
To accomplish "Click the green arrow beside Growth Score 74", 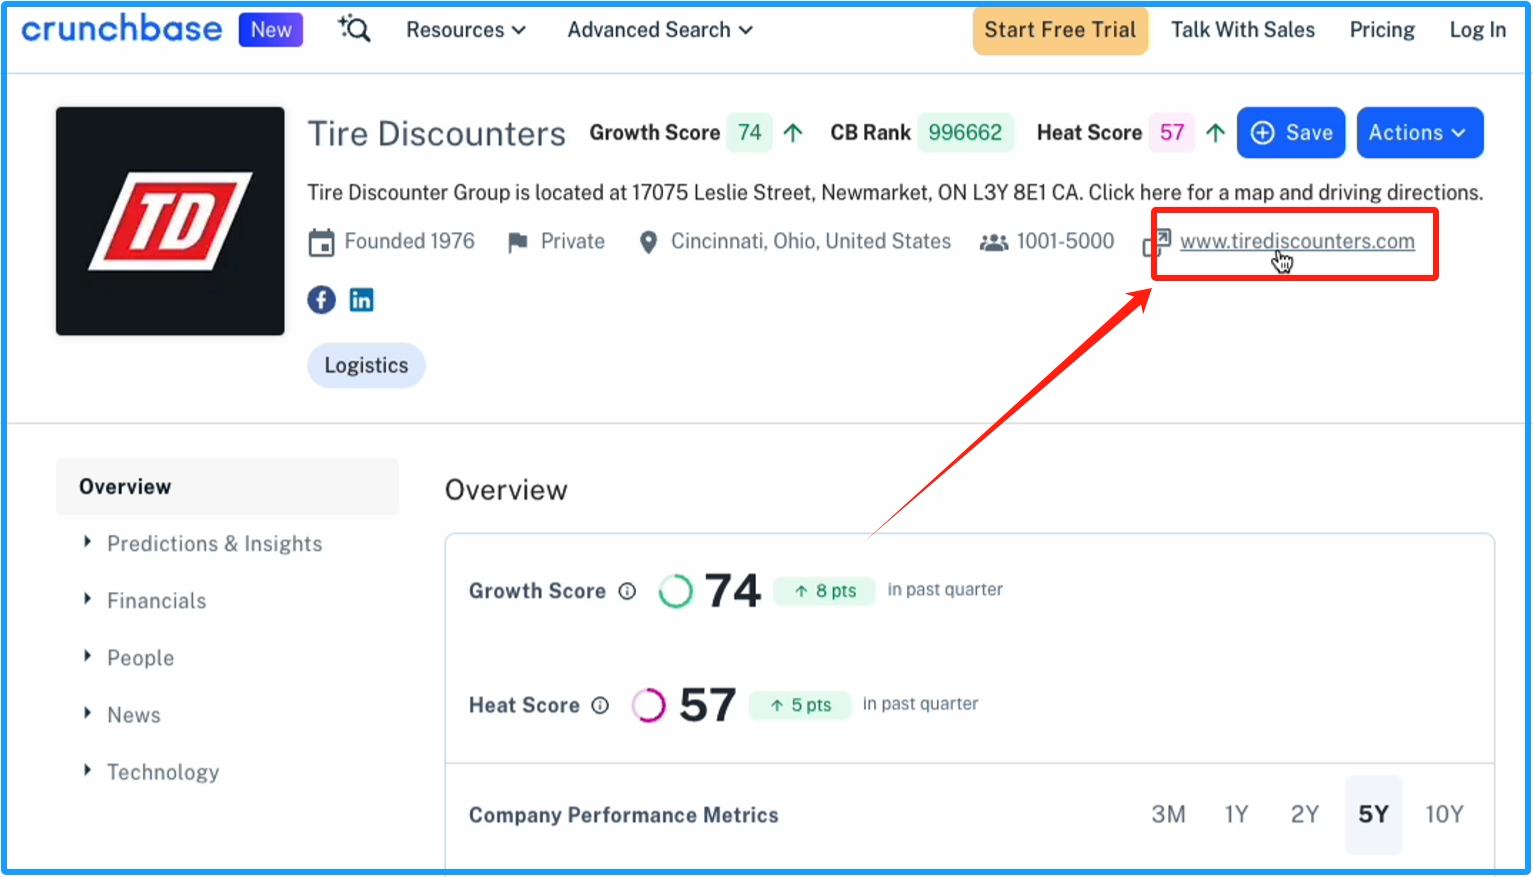I will click(793, 132).
